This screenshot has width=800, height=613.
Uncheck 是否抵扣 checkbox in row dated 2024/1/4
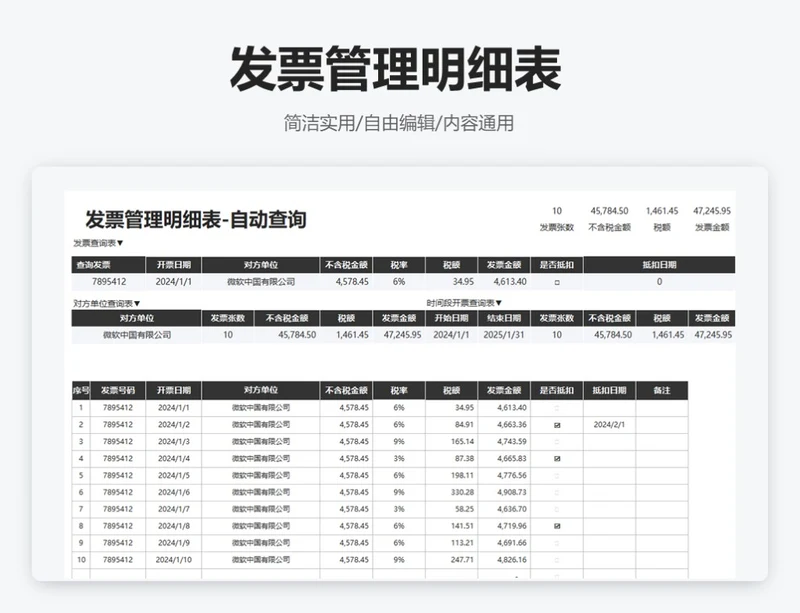click(x=557, y=458)
